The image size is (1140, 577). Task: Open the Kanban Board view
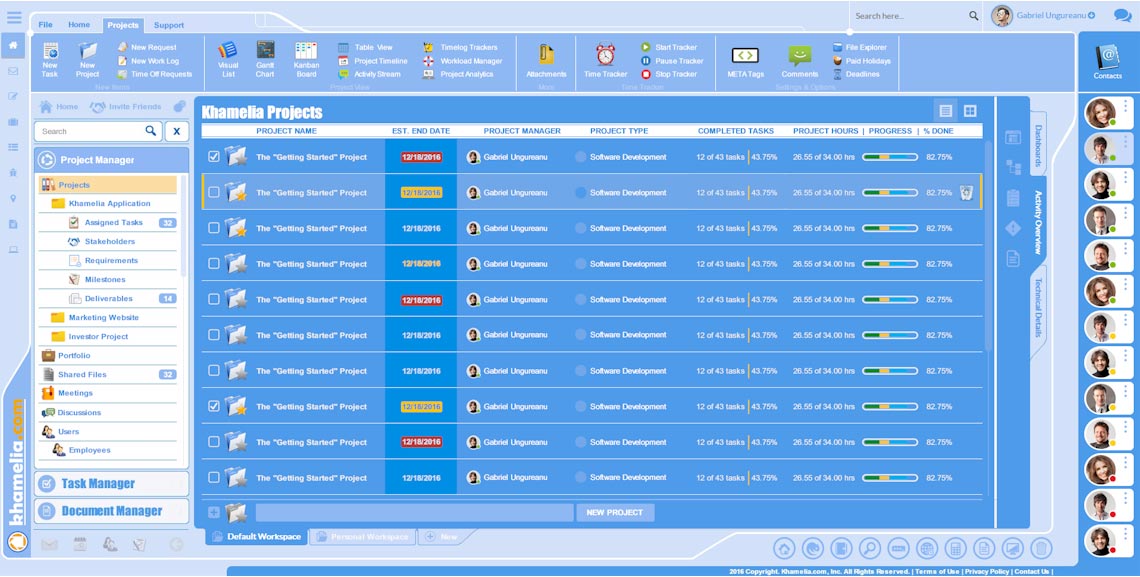[306, 59]
